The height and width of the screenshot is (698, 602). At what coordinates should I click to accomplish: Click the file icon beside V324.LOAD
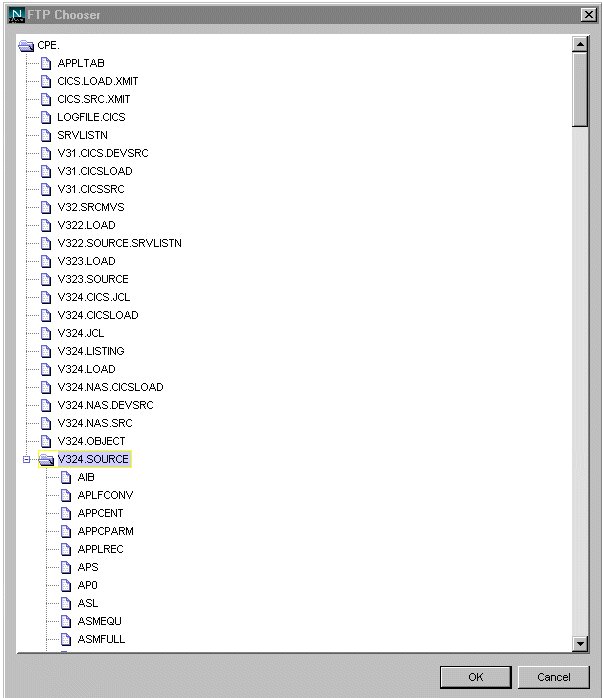[46, 369]
